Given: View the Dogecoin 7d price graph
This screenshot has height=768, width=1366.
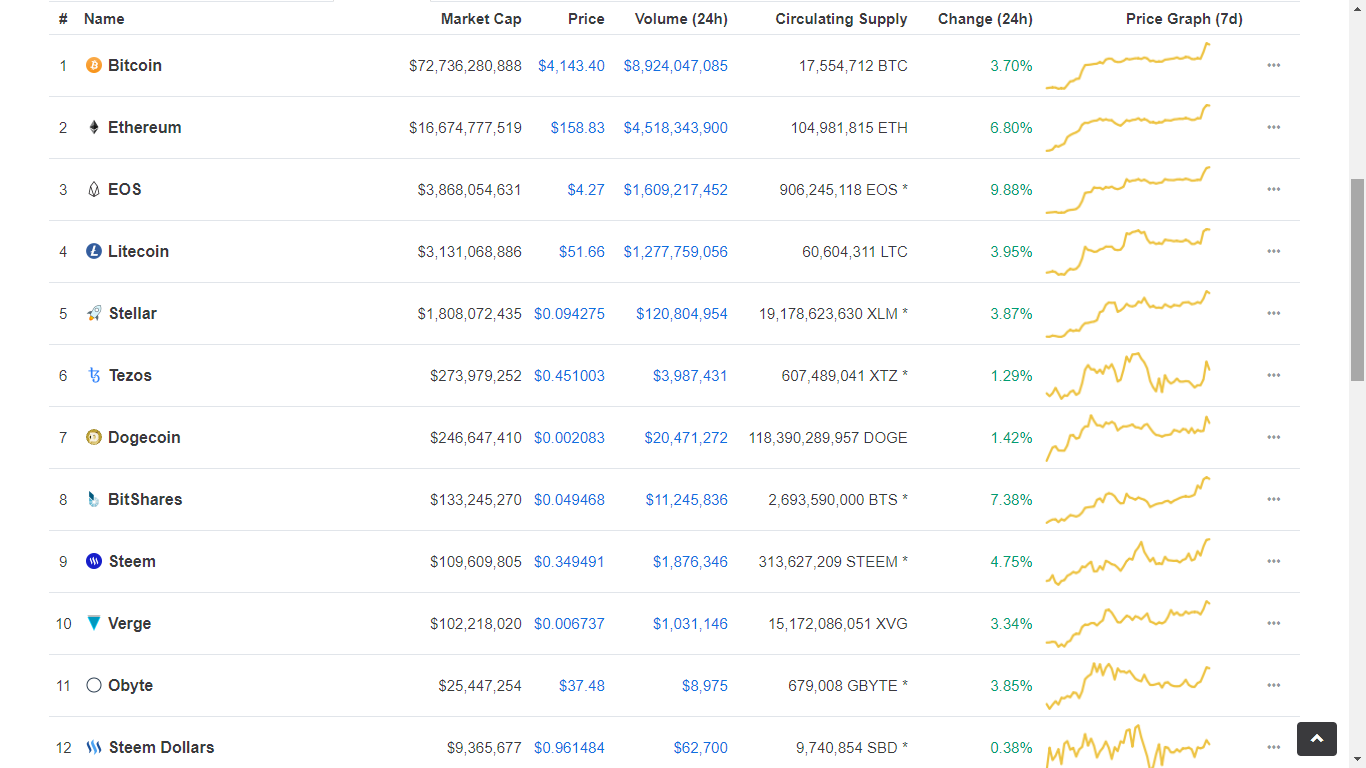Looking at the screenshot, I should pos(1129,437).
